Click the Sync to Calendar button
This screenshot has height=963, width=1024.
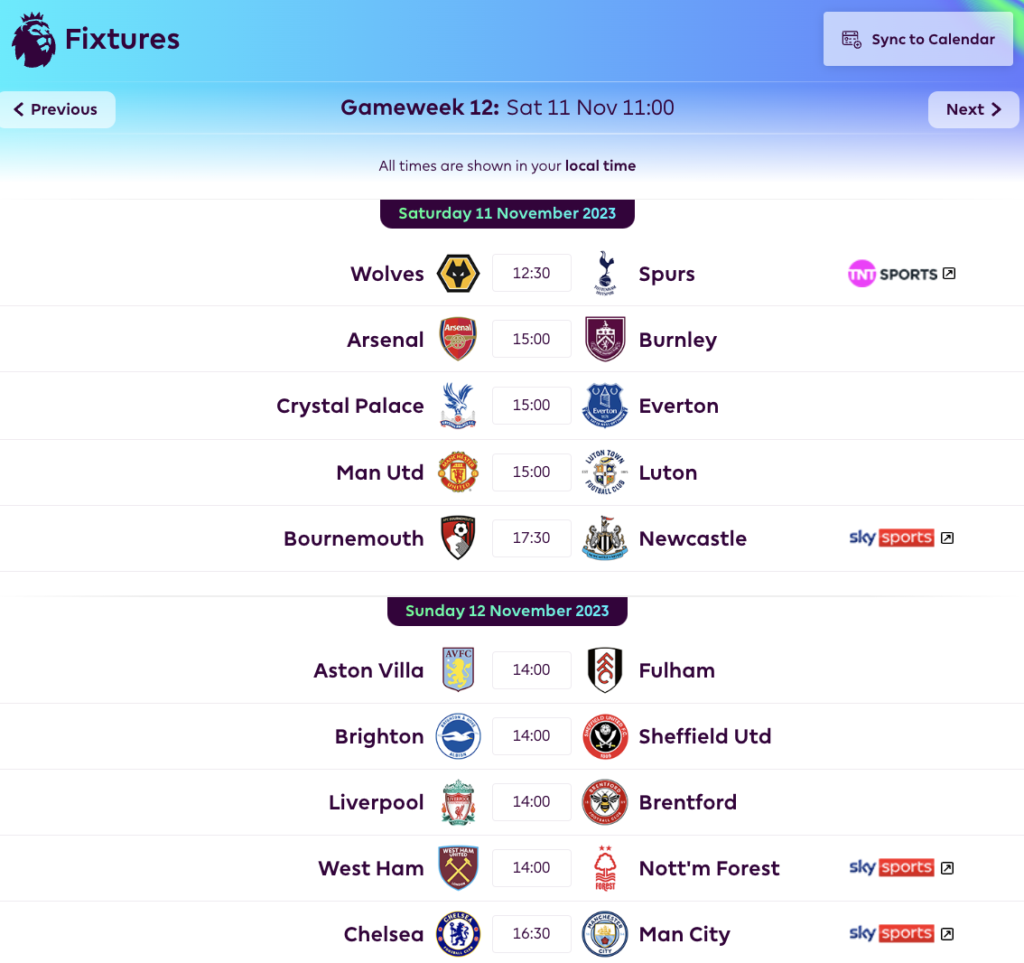917,38
